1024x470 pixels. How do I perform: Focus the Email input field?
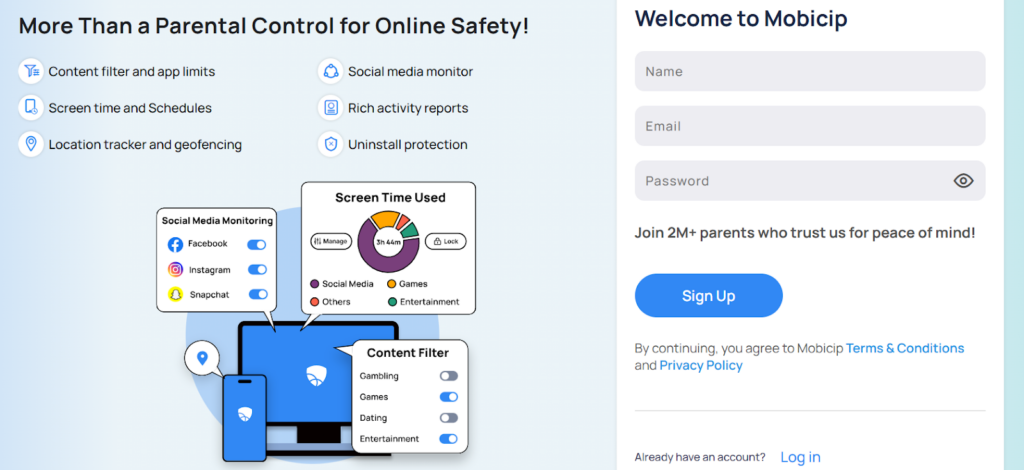(x=810, y=126)
